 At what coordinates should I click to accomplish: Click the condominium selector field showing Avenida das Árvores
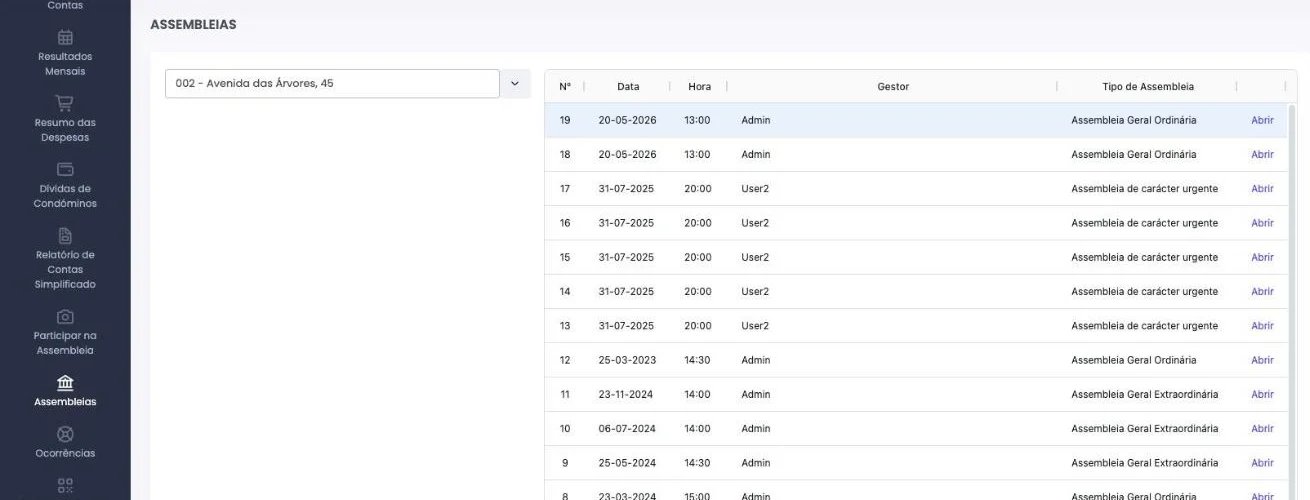click(332, 84)
